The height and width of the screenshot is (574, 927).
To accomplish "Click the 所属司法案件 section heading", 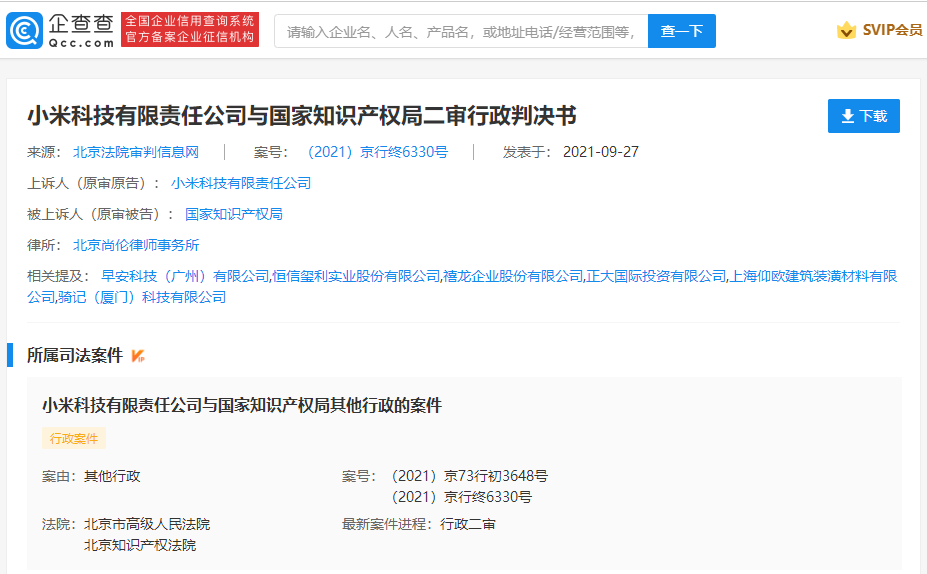I will pyautogui.click(x=75, y=355).
